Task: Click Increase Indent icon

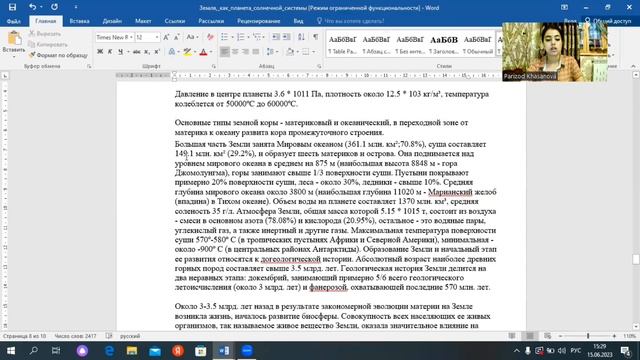Action: tap(287, 37)
